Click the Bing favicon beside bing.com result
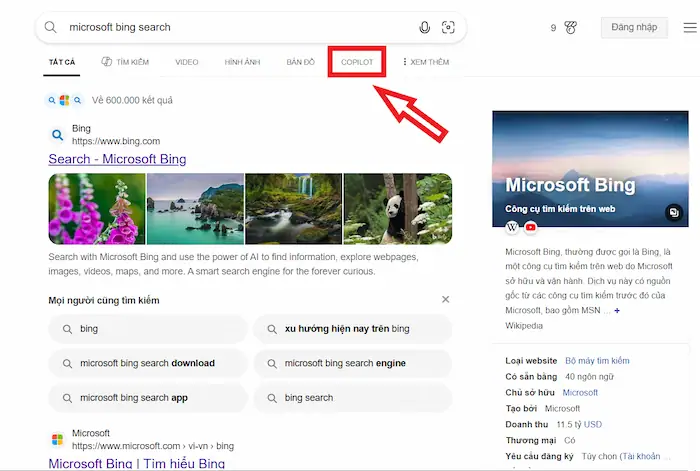The image size is (700, 471). tap(57, 134)
